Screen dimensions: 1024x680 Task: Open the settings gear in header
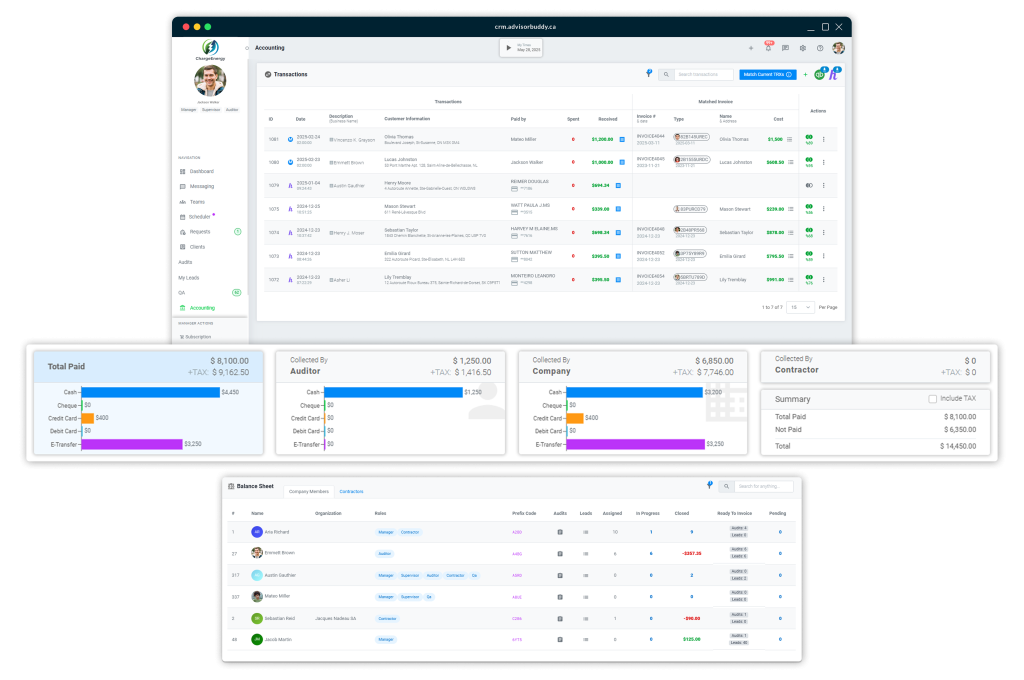point(802,48)
